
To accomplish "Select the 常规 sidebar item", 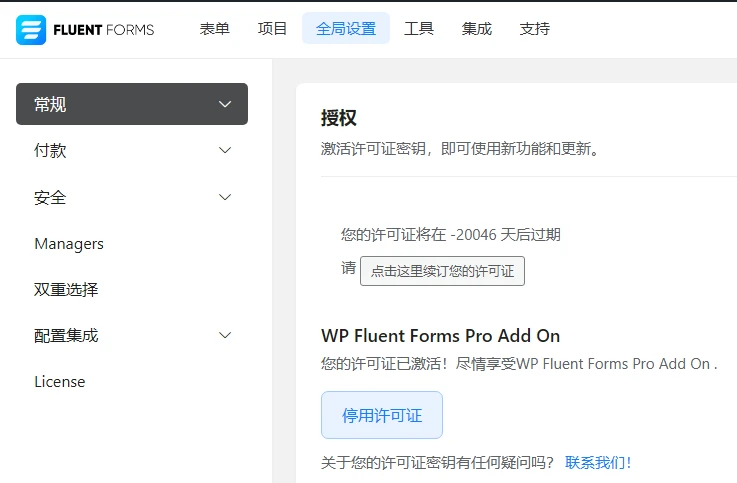I will coord(132,104).
